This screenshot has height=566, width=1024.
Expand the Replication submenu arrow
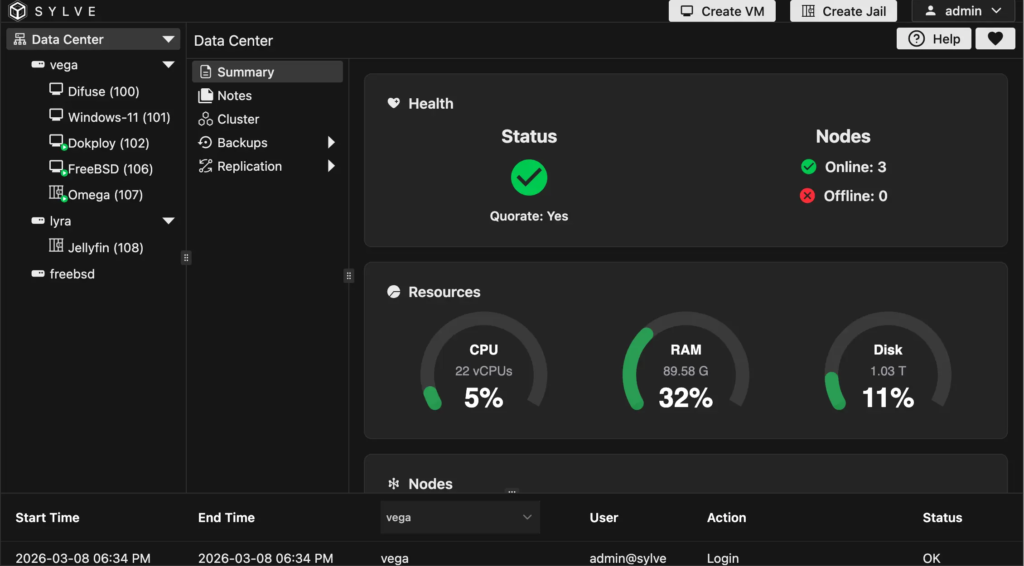(x=331, y=166)
